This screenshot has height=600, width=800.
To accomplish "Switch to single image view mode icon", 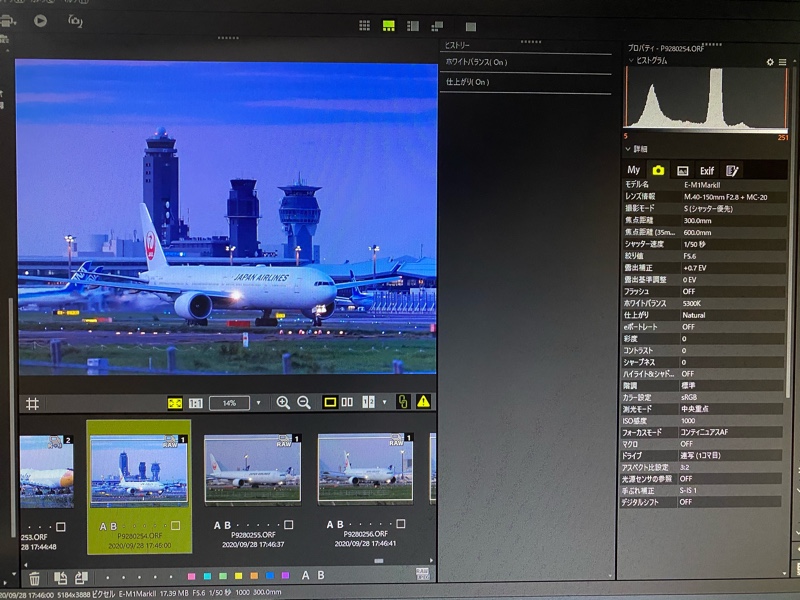I will (x=471, y=27).
